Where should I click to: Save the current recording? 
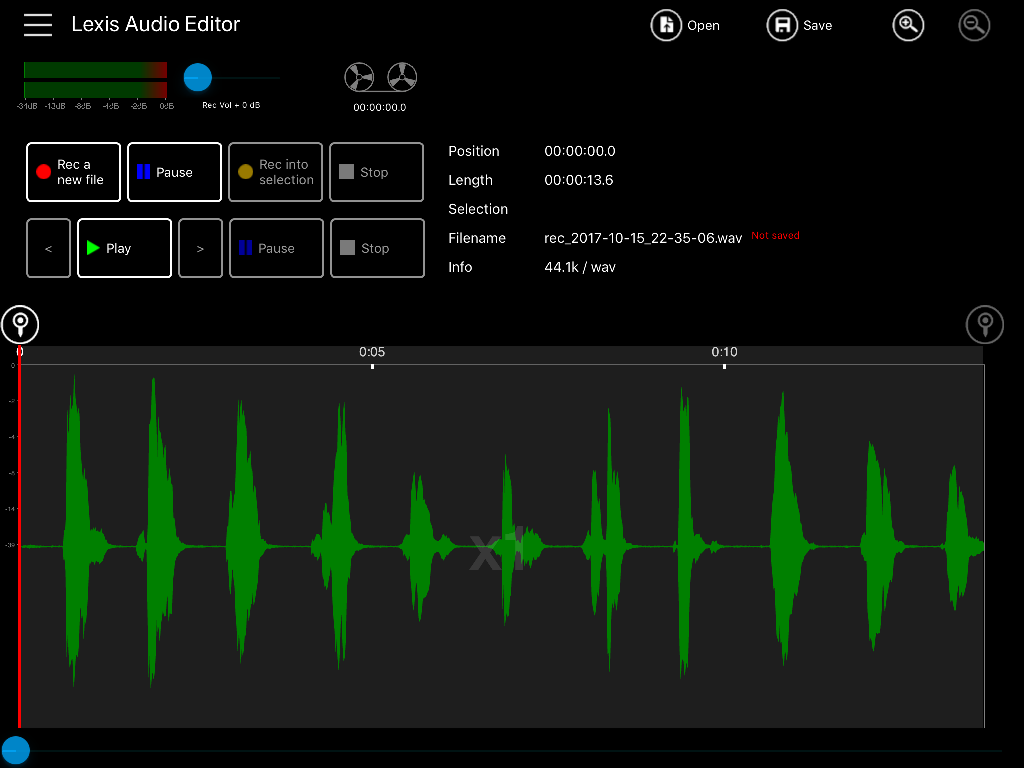(799, 25)
